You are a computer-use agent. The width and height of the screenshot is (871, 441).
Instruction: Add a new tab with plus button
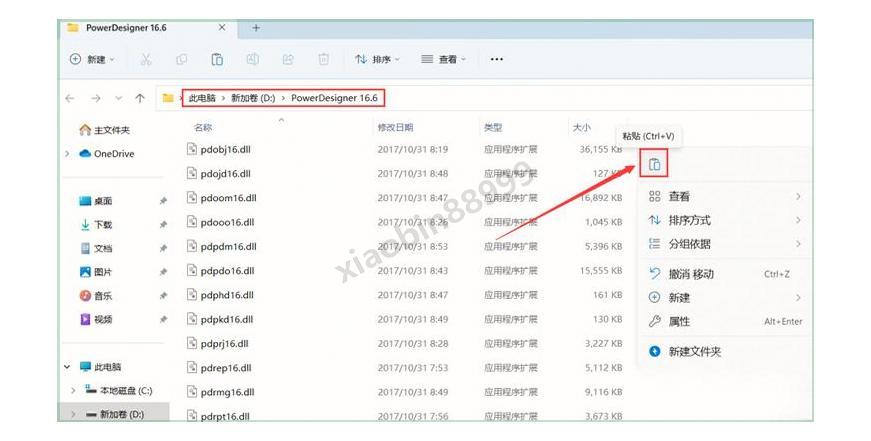coord(256,28)
